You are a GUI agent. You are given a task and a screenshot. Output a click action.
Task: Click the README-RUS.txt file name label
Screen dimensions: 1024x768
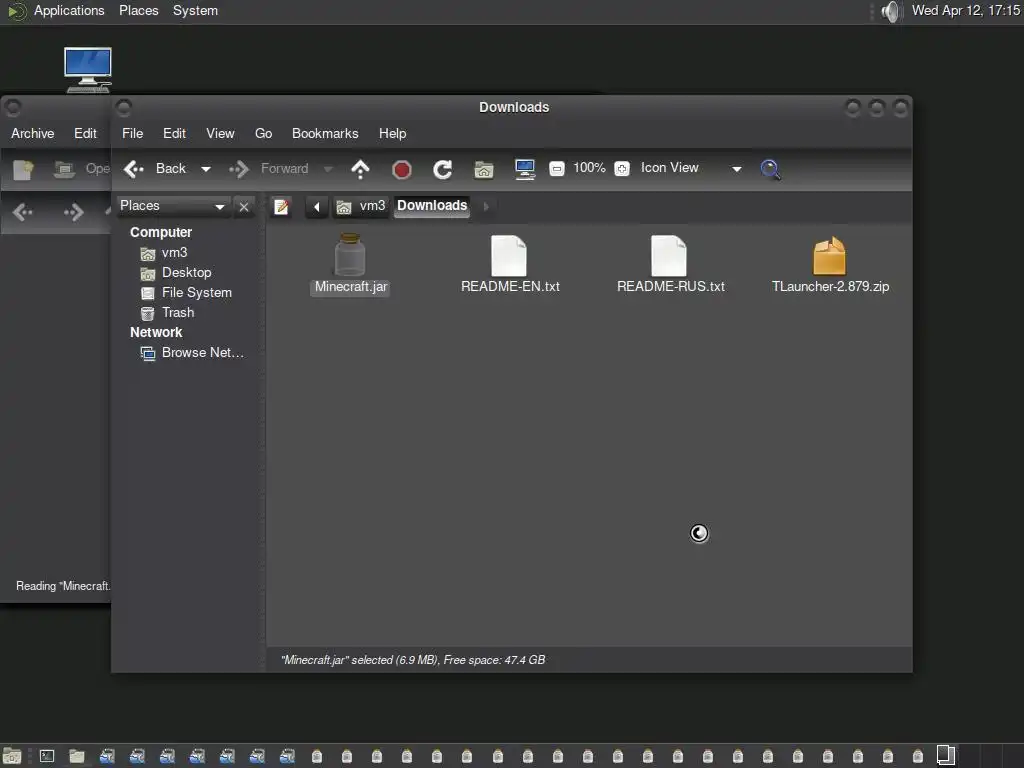coord(671,287)
